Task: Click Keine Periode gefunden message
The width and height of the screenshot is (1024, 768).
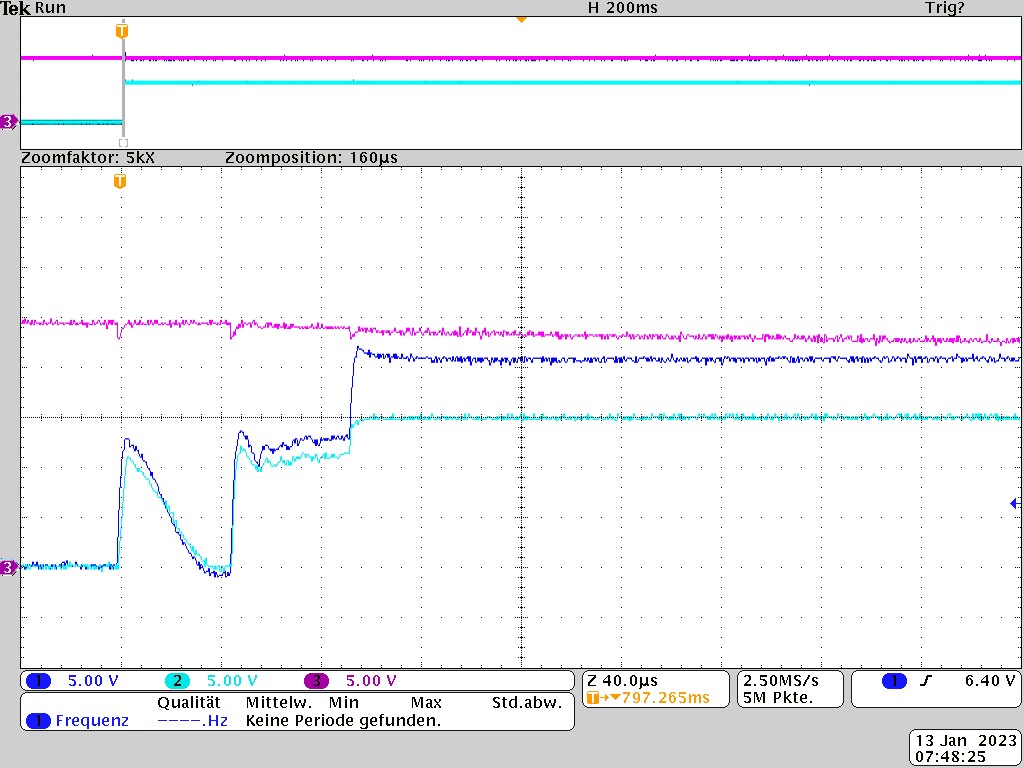Action: coord(344,721)
